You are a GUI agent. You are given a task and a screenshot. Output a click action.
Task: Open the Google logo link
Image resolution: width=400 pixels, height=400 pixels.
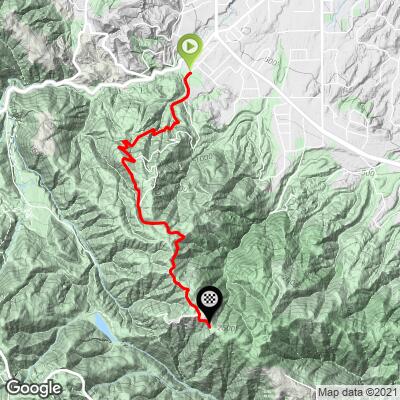click(x=34, y=388)
